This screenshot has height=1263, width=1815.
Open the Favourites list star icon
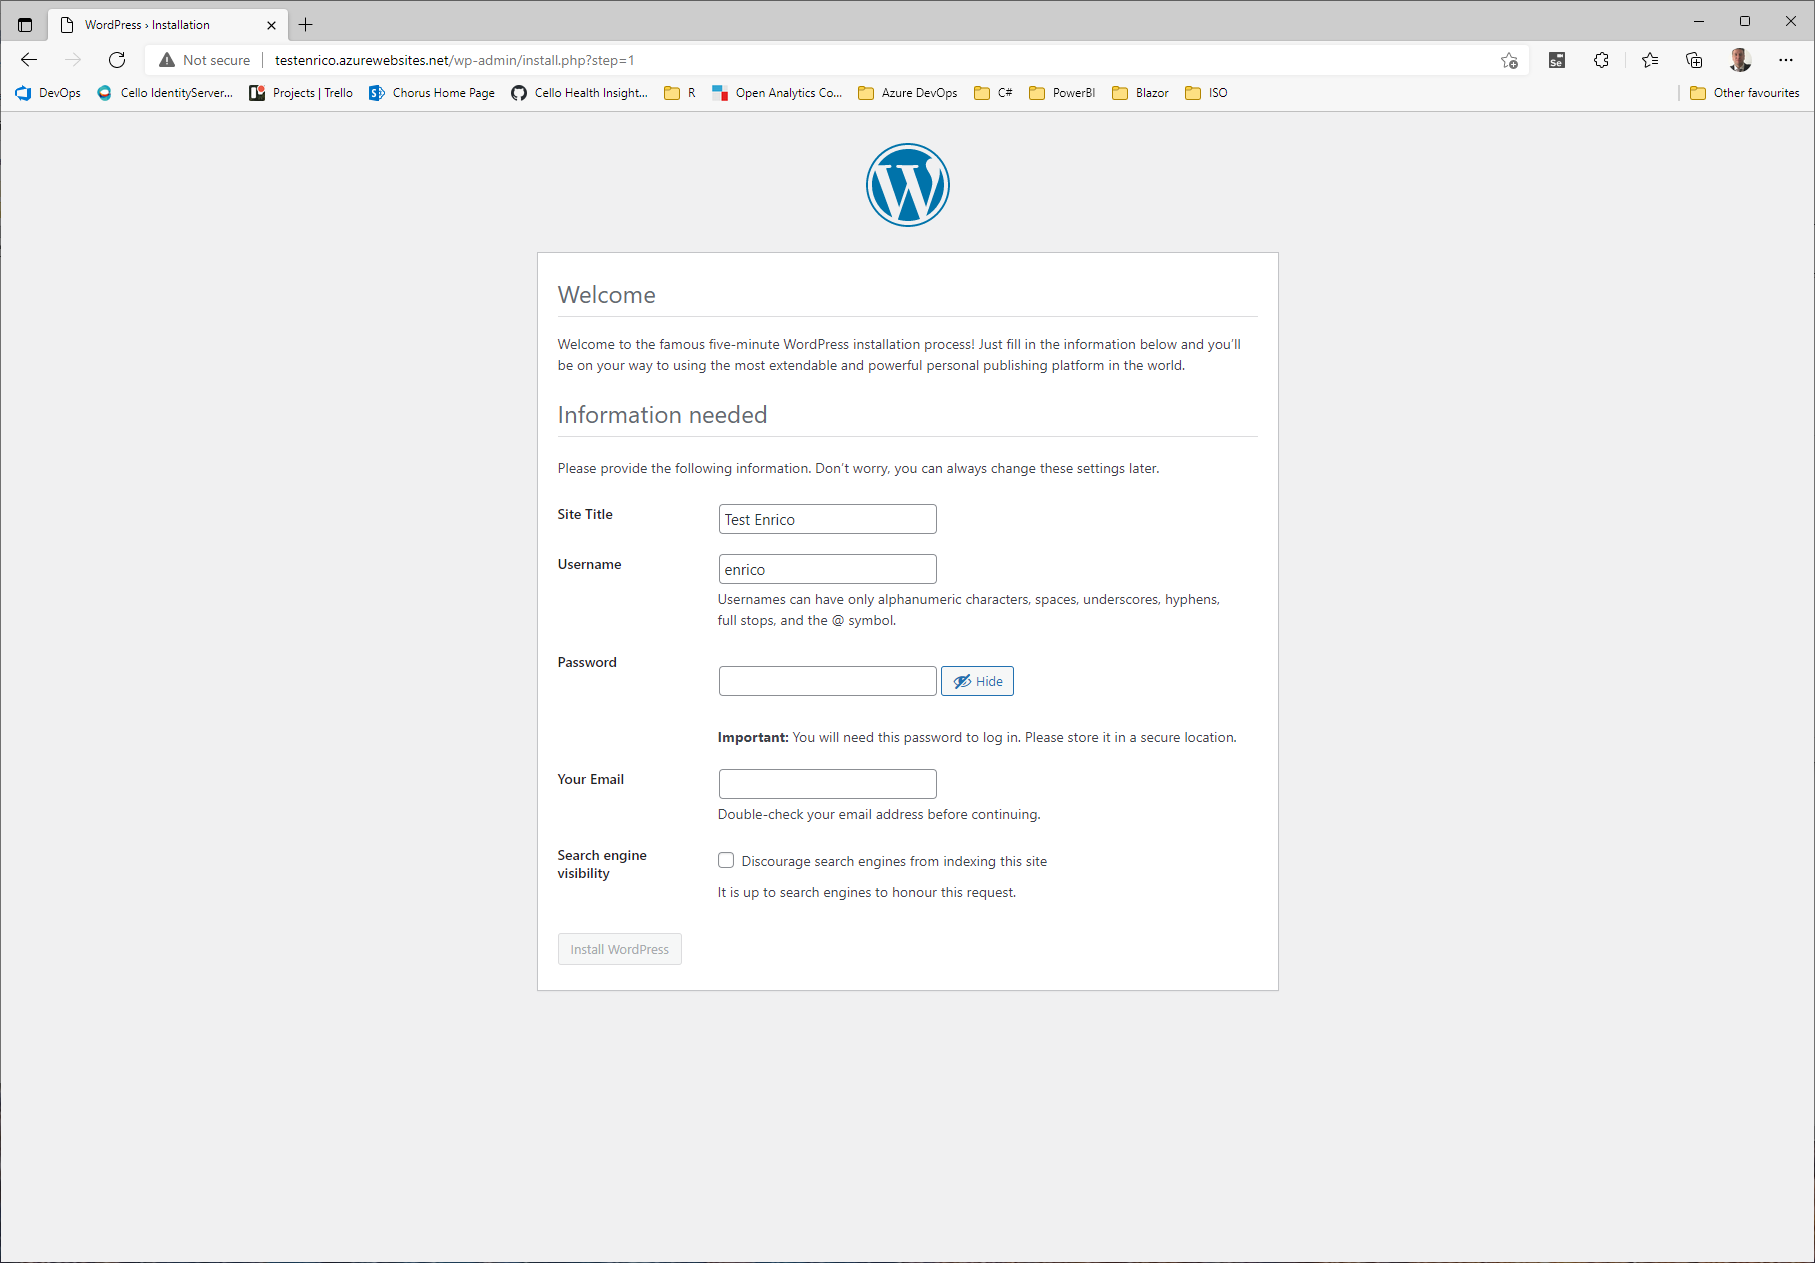(1650, 60)
